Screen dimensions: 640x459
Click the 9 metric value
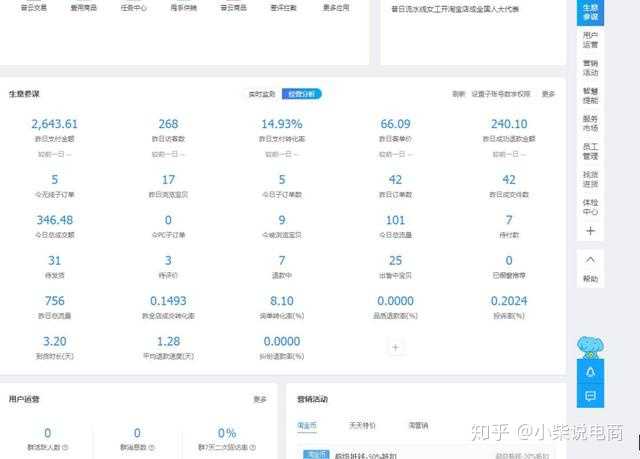click(282, 220)
